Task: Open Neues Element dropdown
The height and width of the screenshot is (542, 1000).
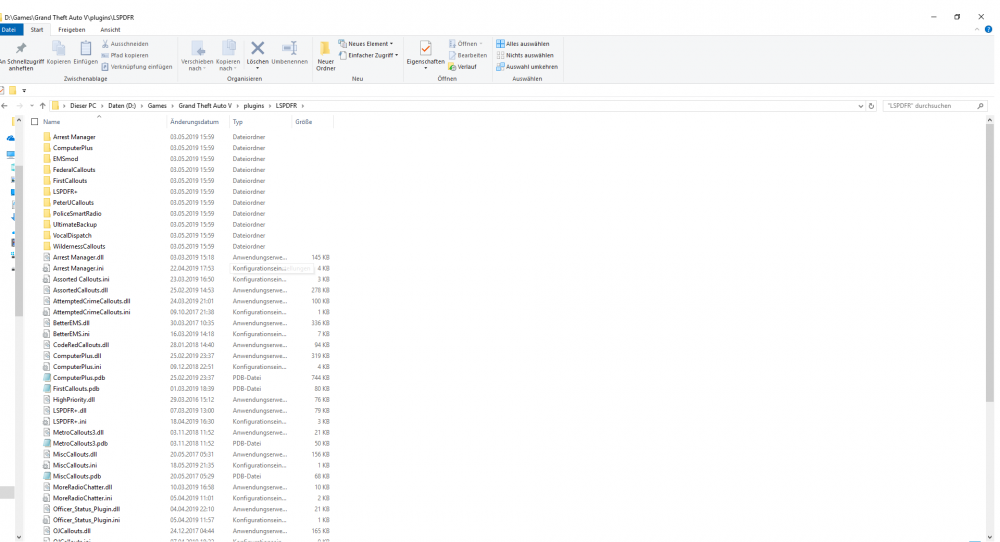Action: [x=365, y=44]
